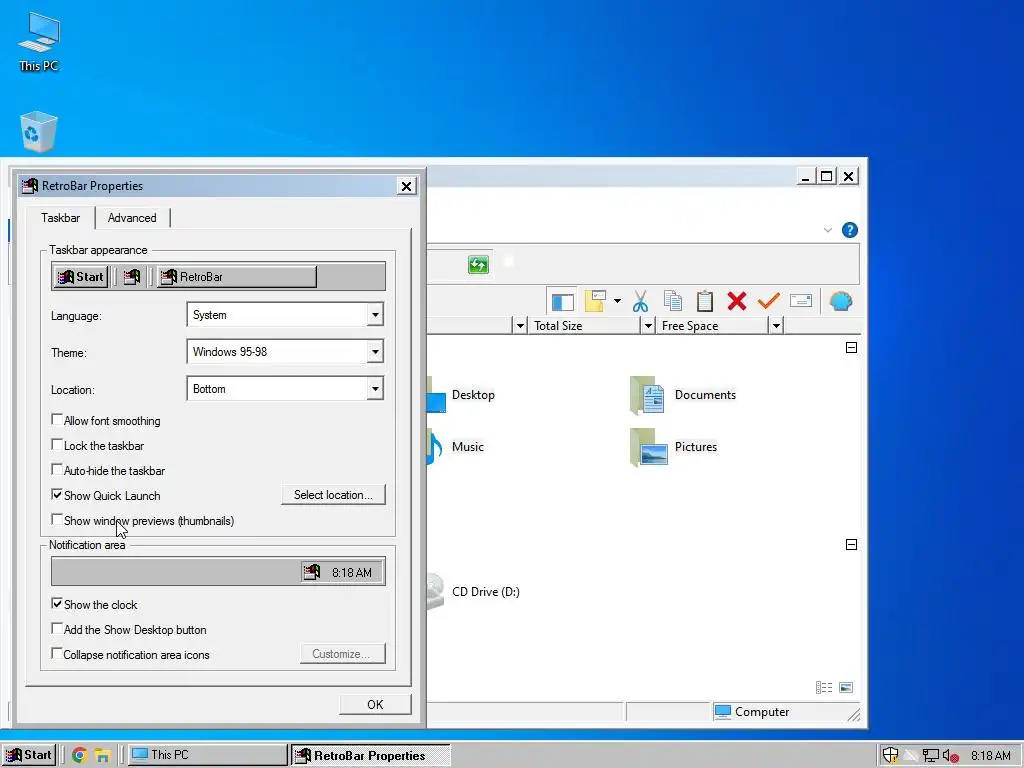The height and width of the screenshot is (768, 1024).
Task: Open the dropdown arrow right of Free Space
Action: [776, 325]
